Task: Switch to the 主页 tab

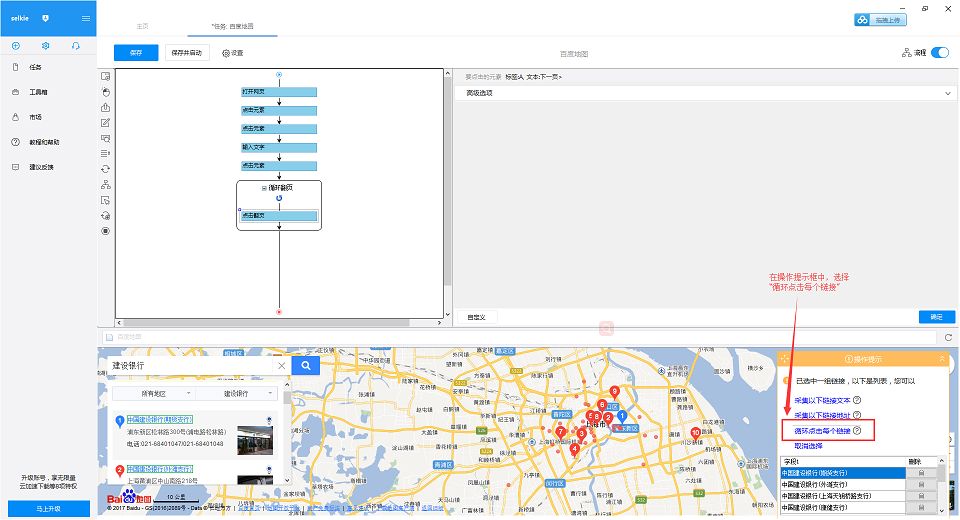Action: coord(142,26)
